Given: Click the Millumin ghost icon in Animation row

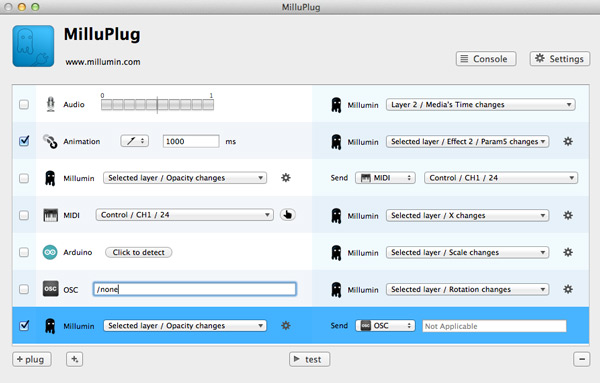Looking at the screenshot, I should pyautogui.click(x=336, y=142).
